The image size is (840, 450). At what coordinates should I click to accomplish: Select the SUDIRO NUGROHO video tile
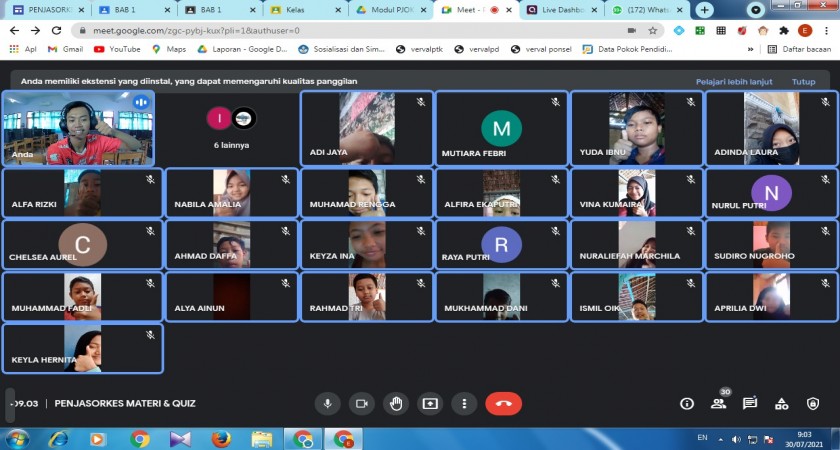[x=771, y=245]
